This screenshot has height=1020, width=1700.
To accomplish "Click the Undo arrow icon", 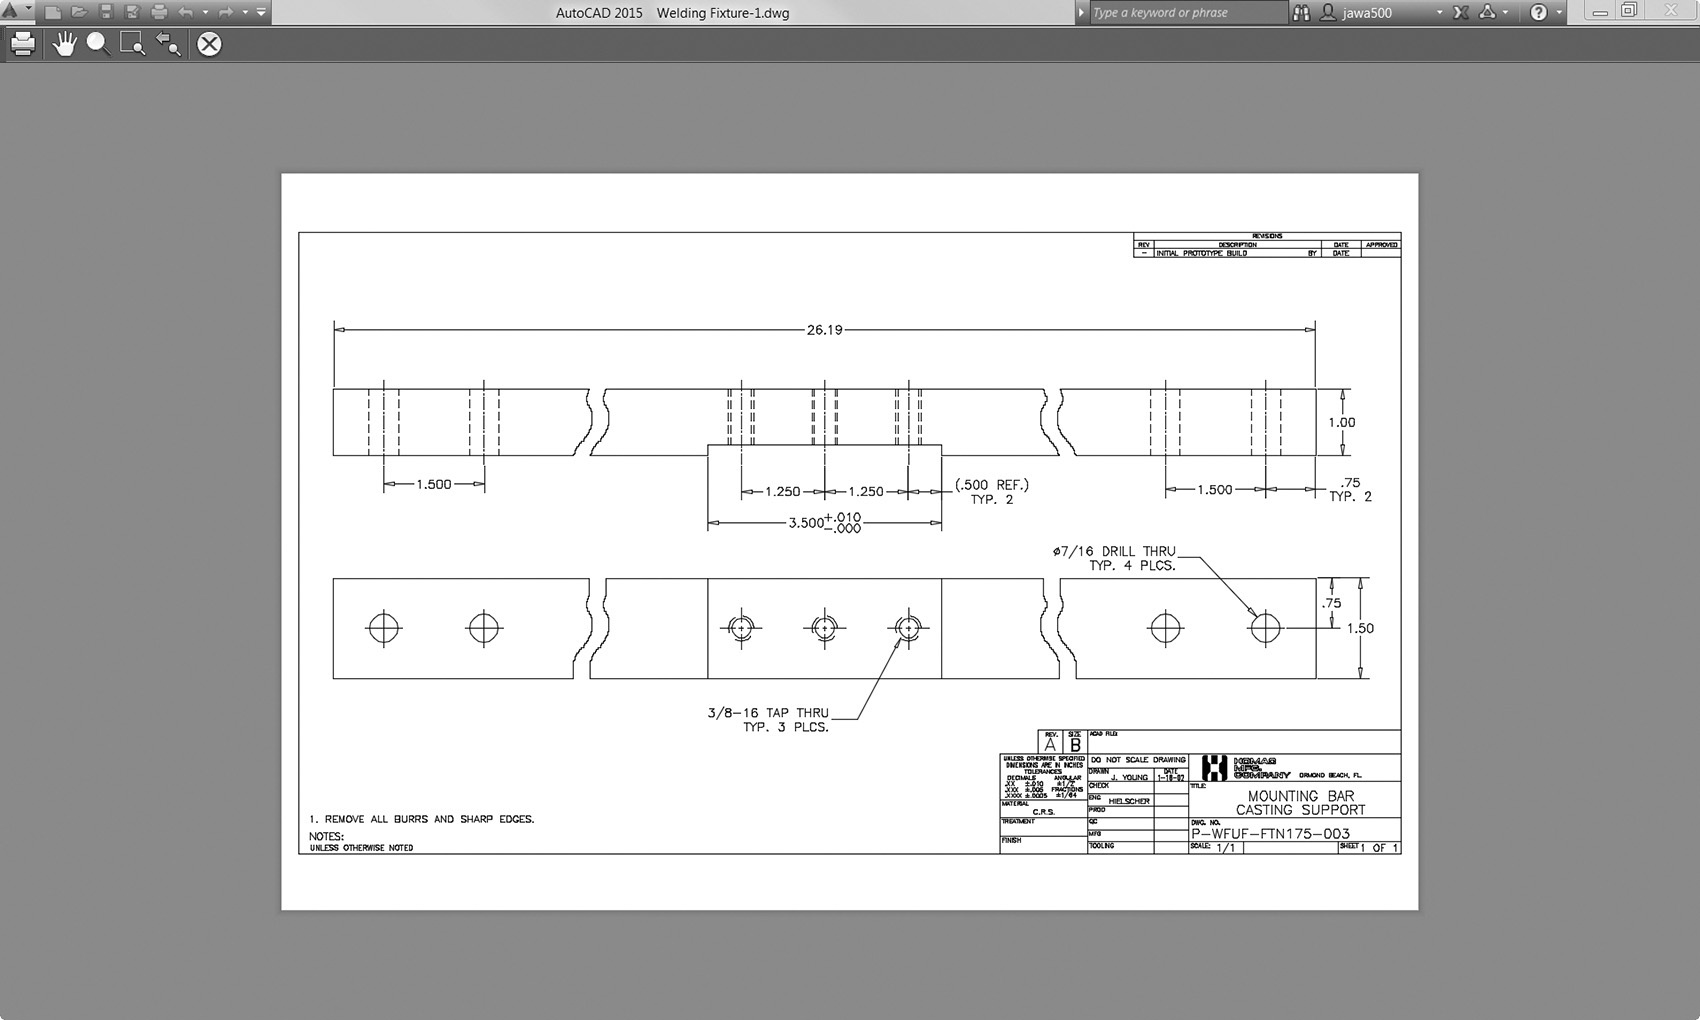I will [186, 12].
